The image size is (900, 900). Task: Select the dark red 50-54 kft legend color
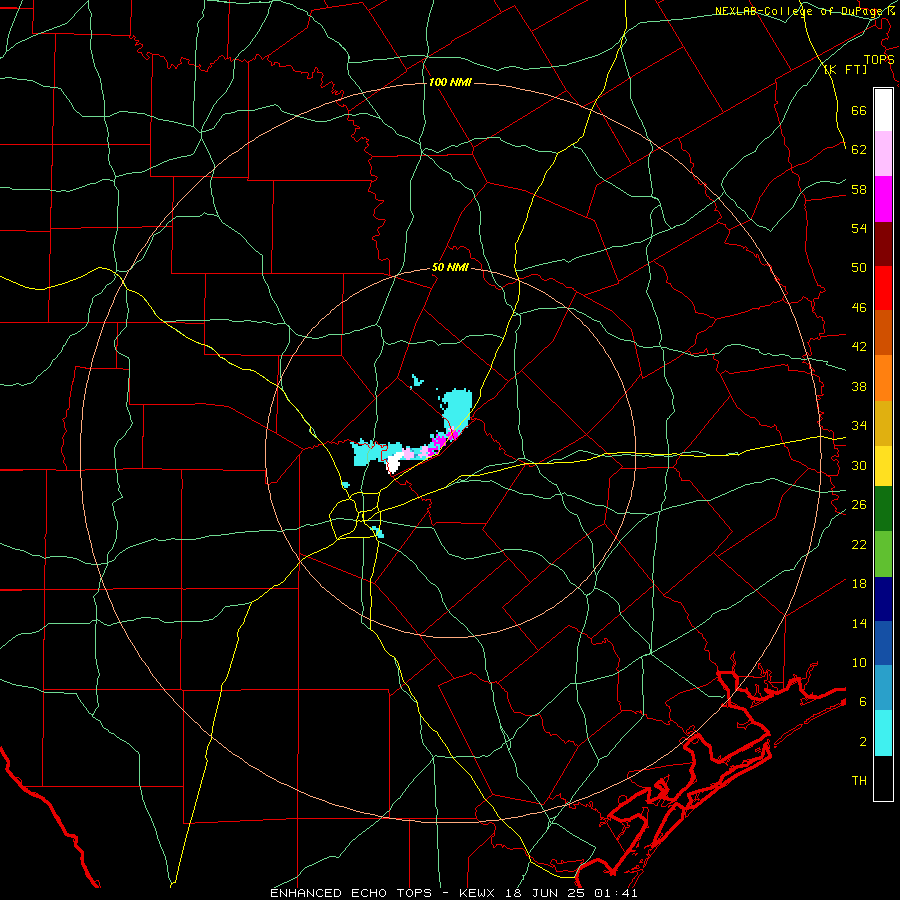883,244
